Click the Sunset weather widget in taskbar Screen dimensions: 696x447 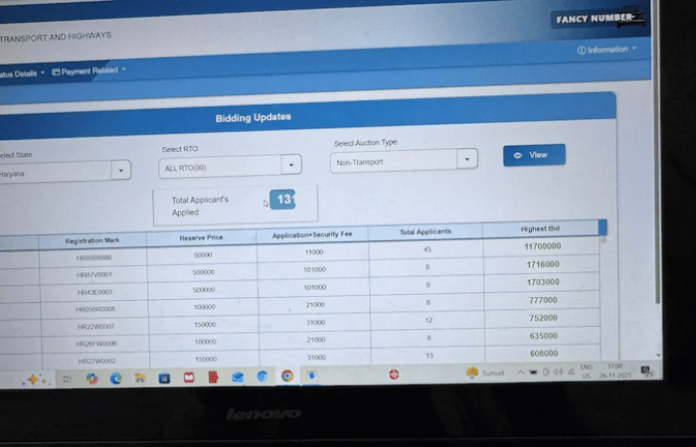pyautogui.click(x=486, y=373)
